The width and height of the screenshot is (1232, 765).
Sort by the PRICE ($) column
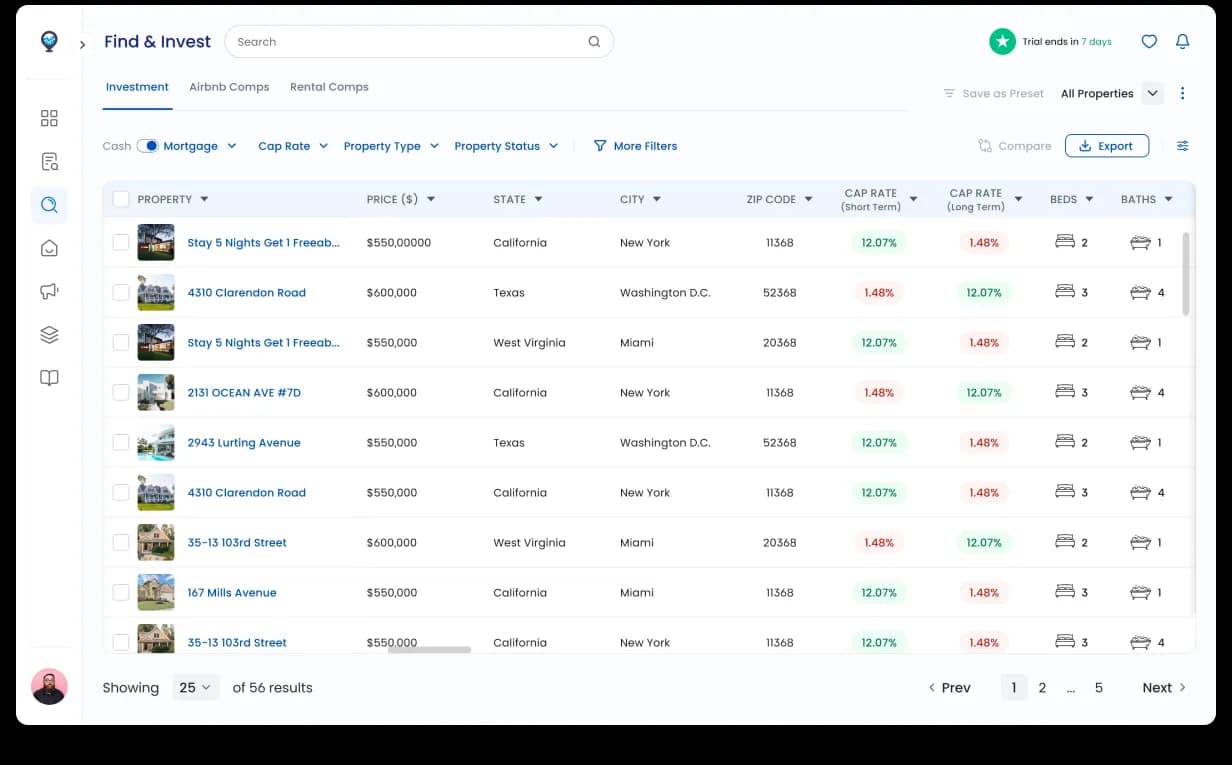(x=401, y=199)
